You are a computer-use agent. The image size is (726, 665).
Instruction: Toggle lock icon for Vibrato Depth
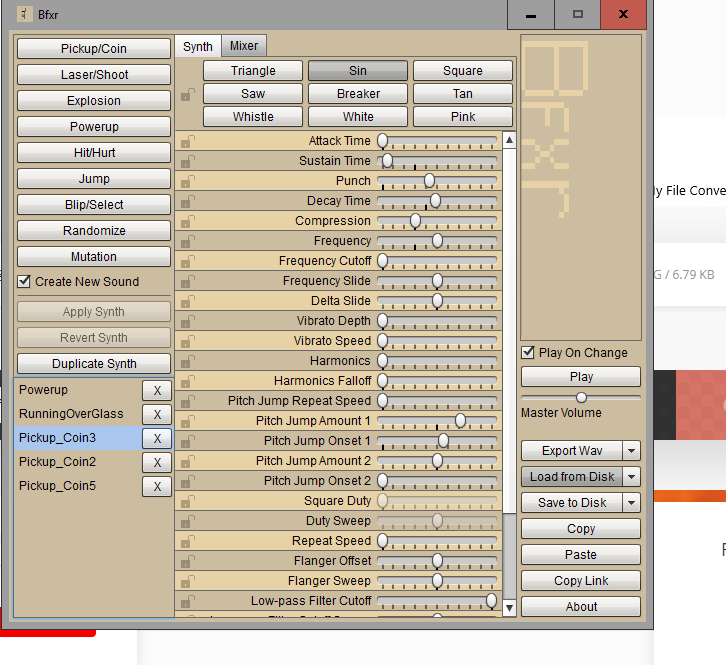click(x=187, y=322)
